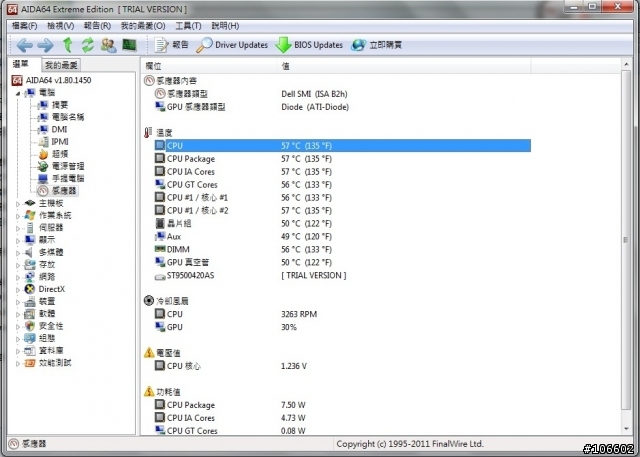This screenshot has height=457, width=640.
Task: Click the green monitor graph toolbar icon
Action: (129, 45)
